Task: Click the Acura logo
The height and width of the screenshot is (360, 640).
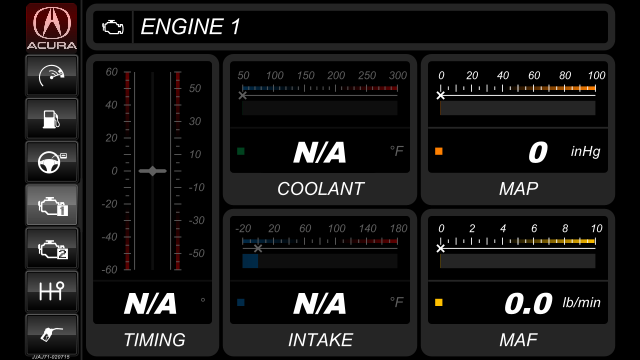Action: (51, 27)
